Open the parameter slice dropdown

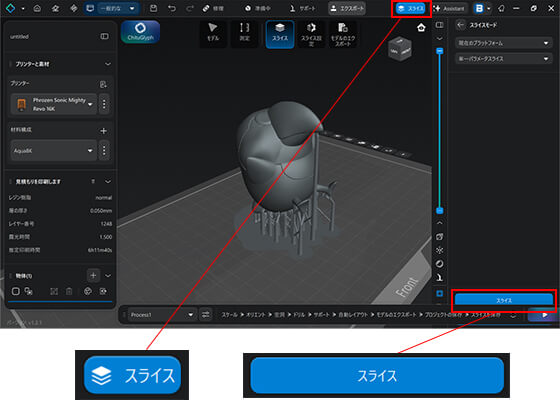tap(504, 59)
